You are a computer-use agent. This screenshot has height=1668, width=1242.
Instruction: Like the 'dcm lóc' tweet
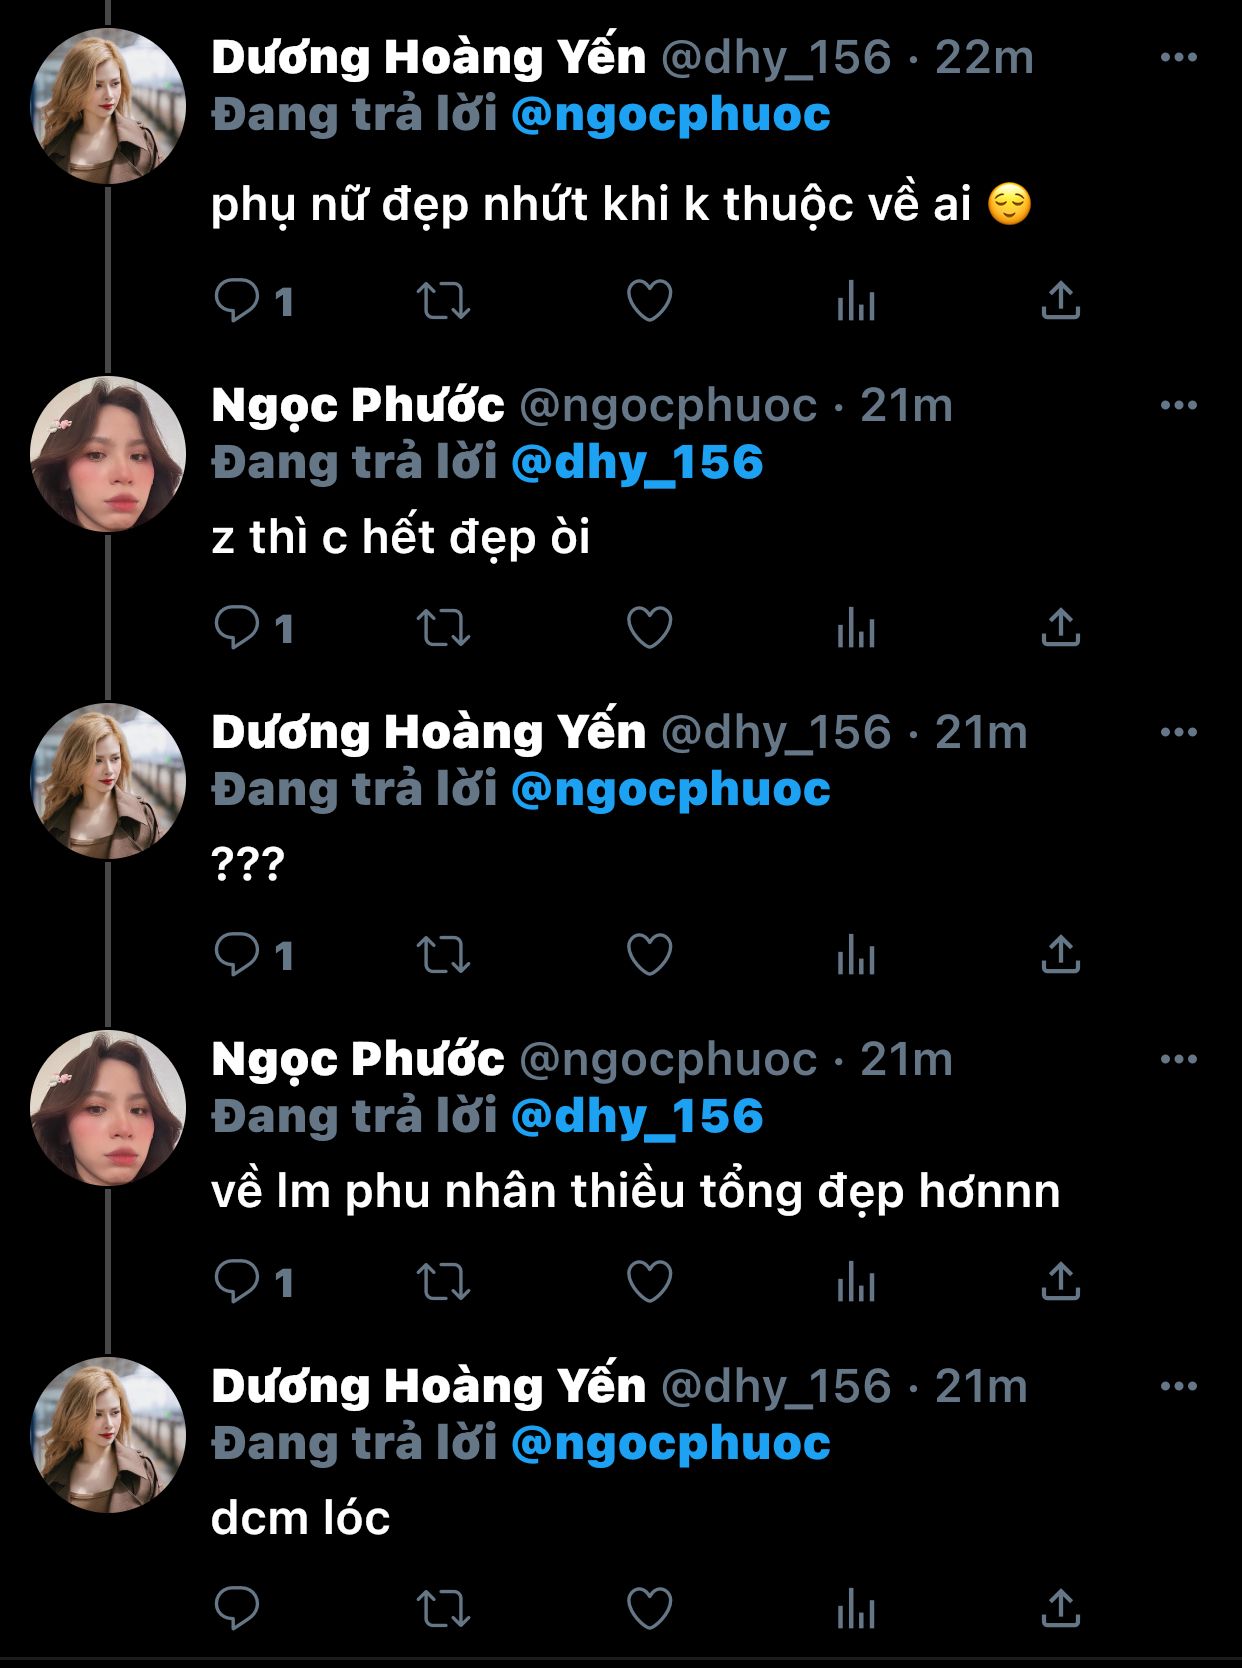coord(649,1608)
